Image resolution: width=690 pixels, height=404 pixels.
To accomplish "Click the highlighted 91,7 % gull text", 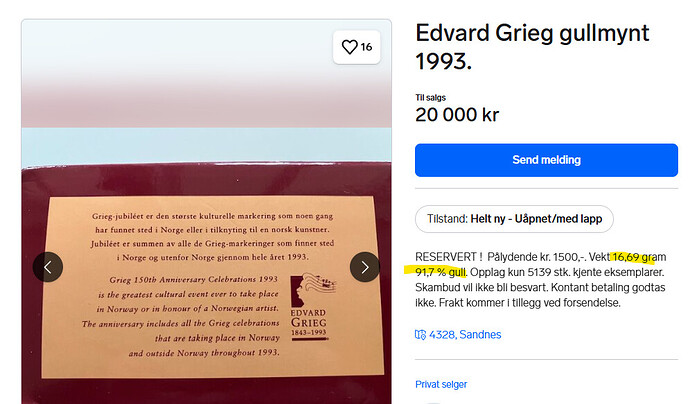I will click(440, 272).
